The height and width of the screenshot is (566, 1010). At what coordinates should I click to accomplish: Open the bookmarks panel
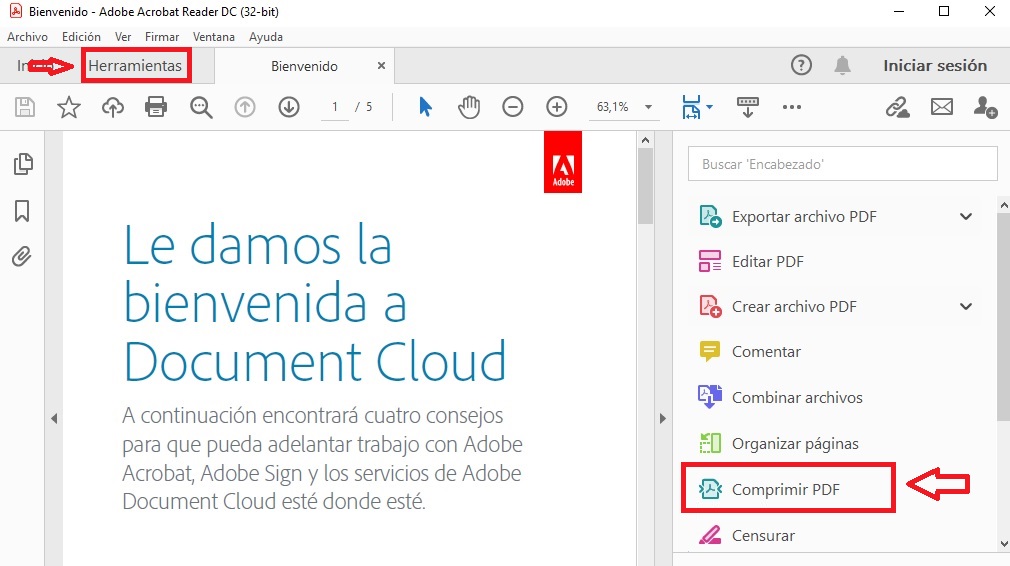(23, 211)
